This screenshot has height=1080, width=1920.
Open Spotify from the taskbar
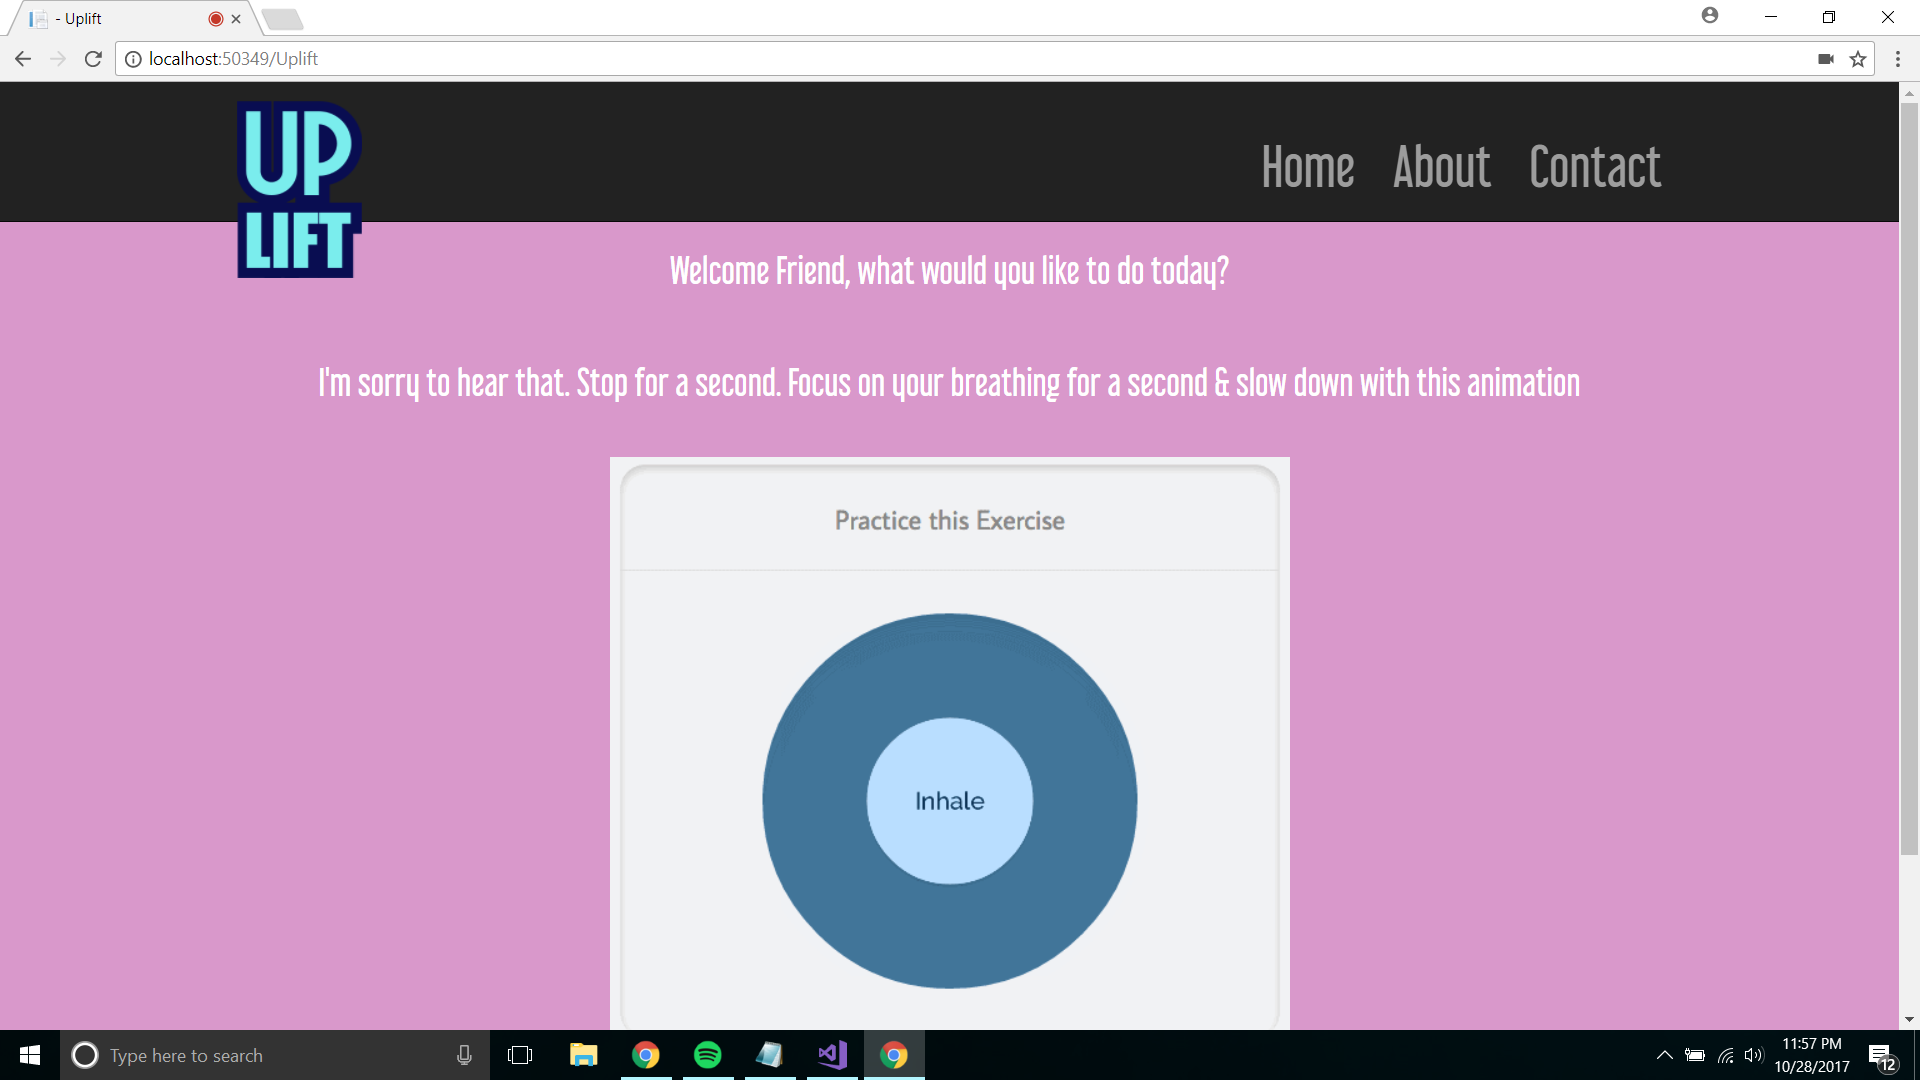coord(707,1055)
